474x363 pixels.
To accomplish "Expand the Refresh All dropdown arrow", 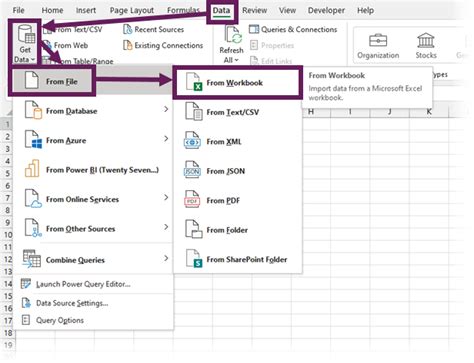I will tap(237, 60).
